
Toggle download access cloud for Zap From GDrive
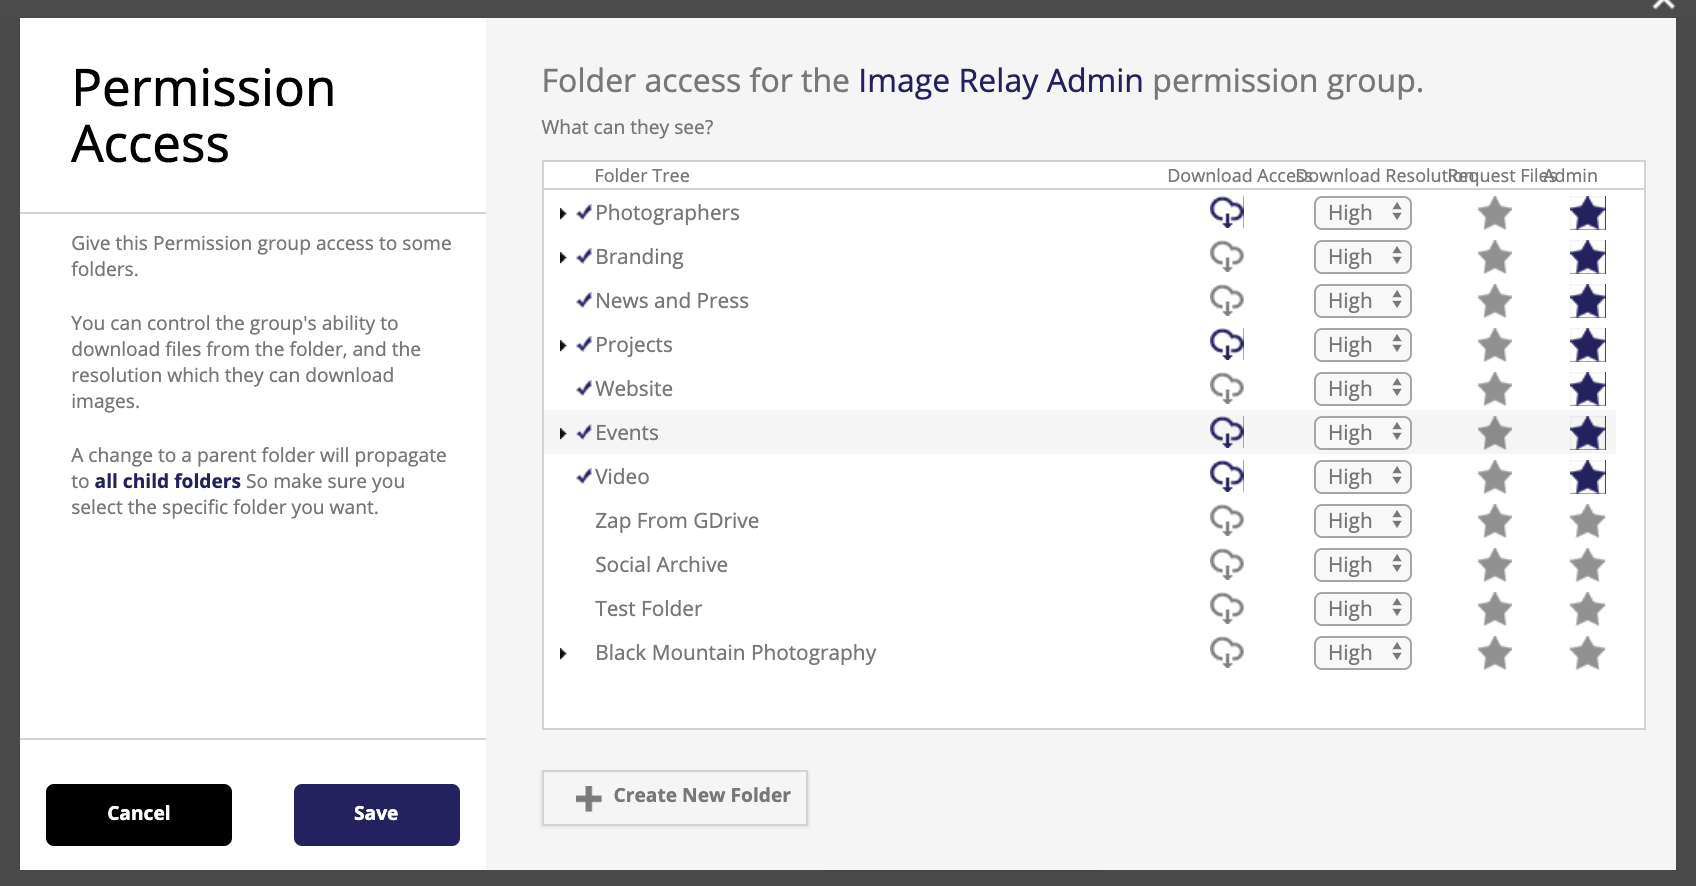(x=1227, y=521)
